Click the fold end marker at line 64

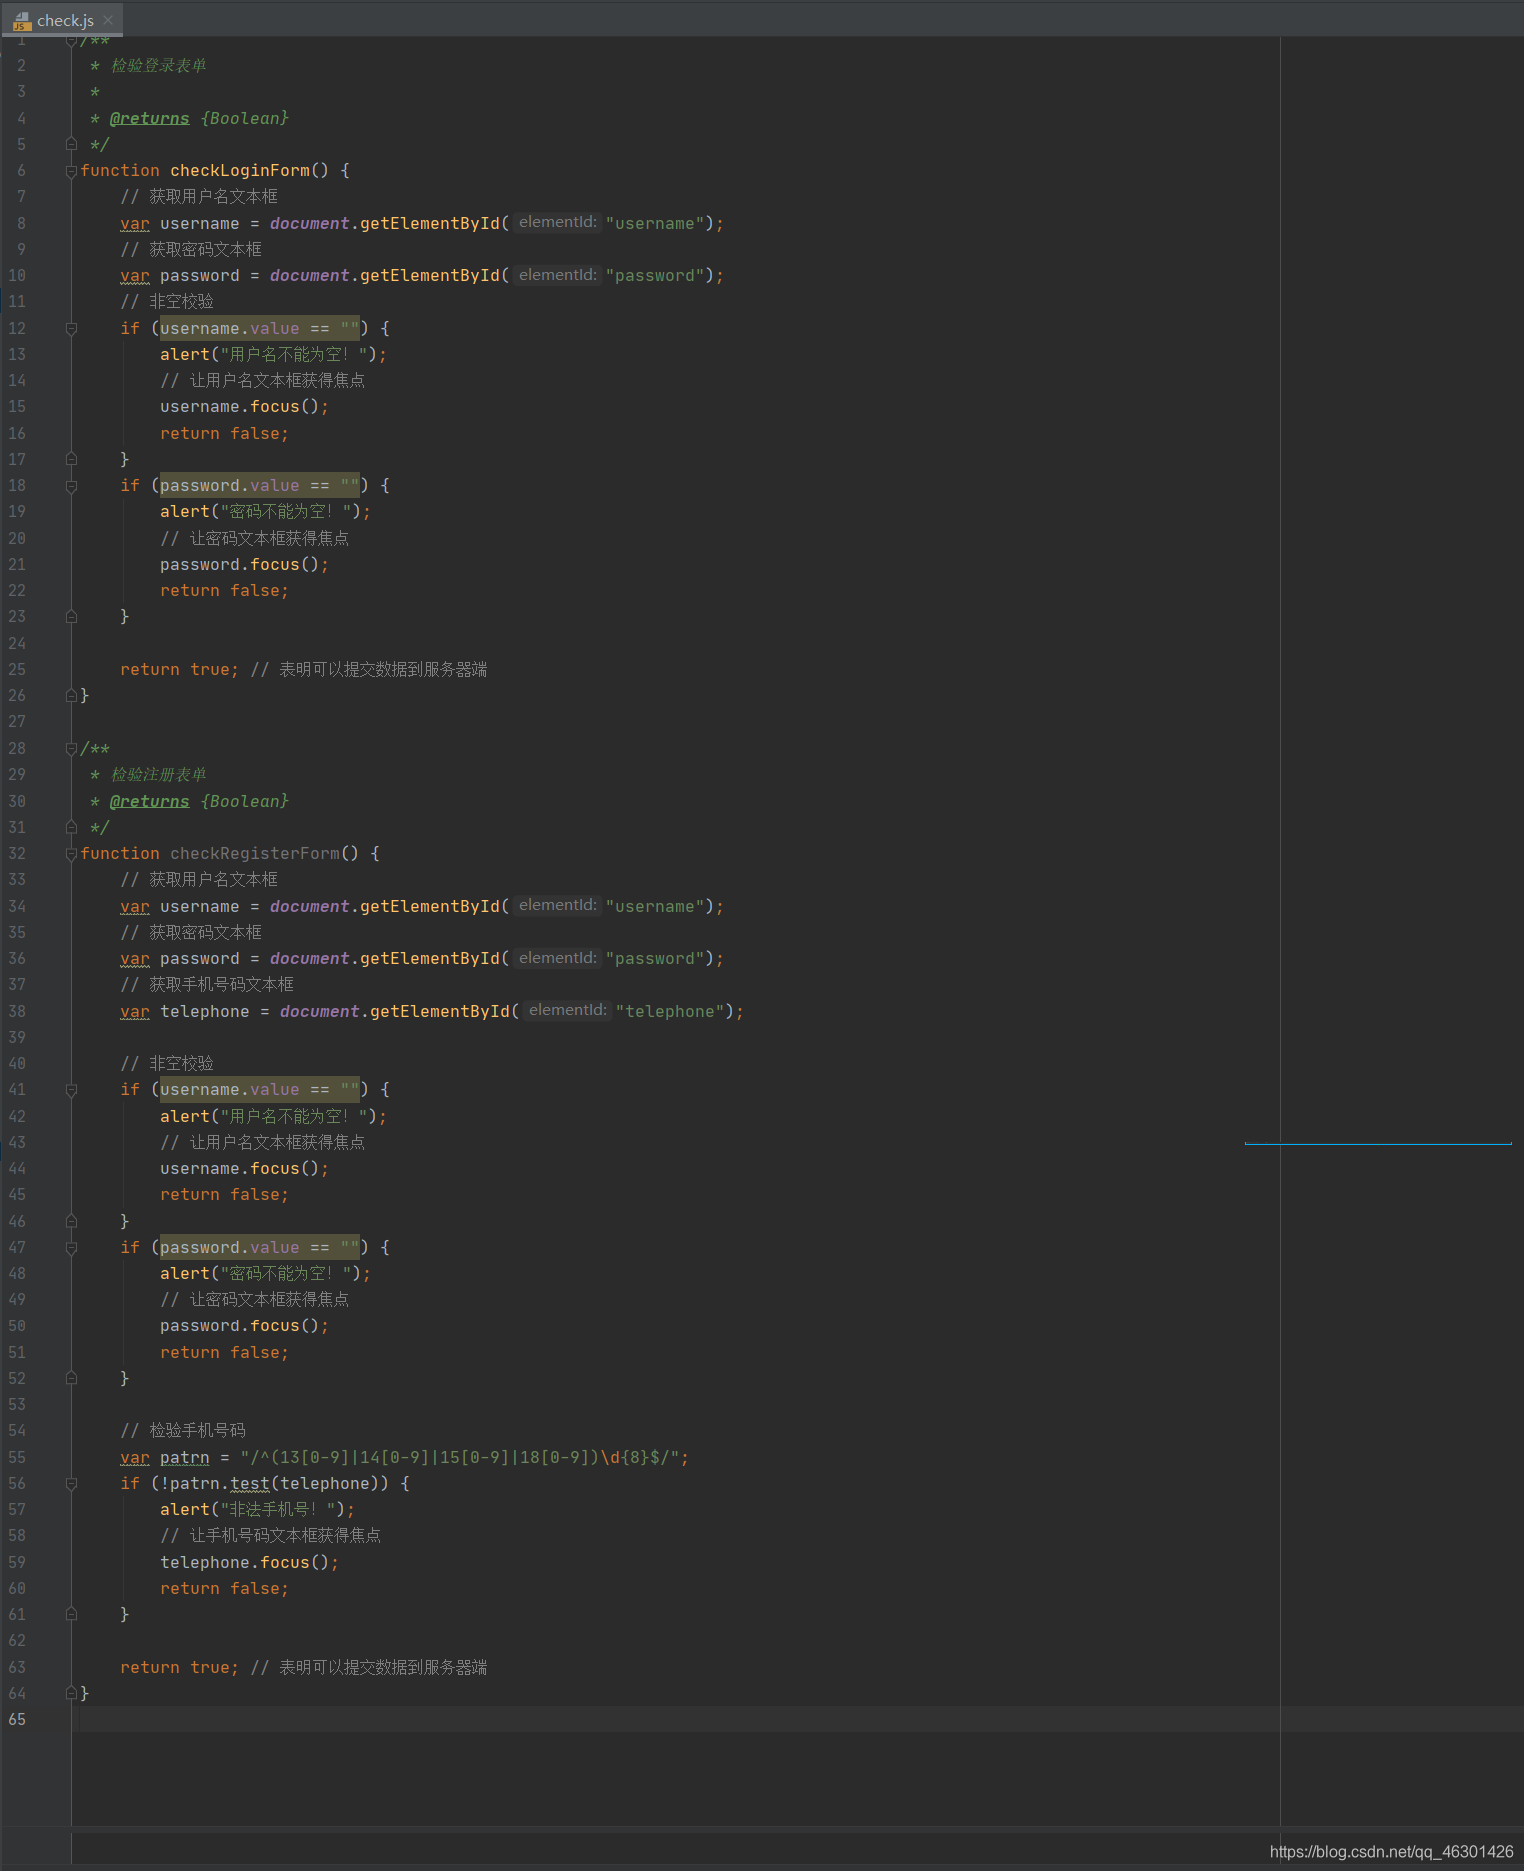(71, 1693)
